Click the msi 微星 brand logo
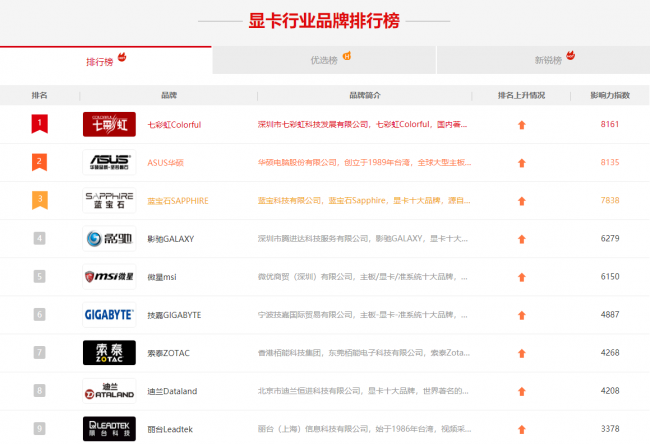Screen dimensions: 650x444 tap(109, 277)
